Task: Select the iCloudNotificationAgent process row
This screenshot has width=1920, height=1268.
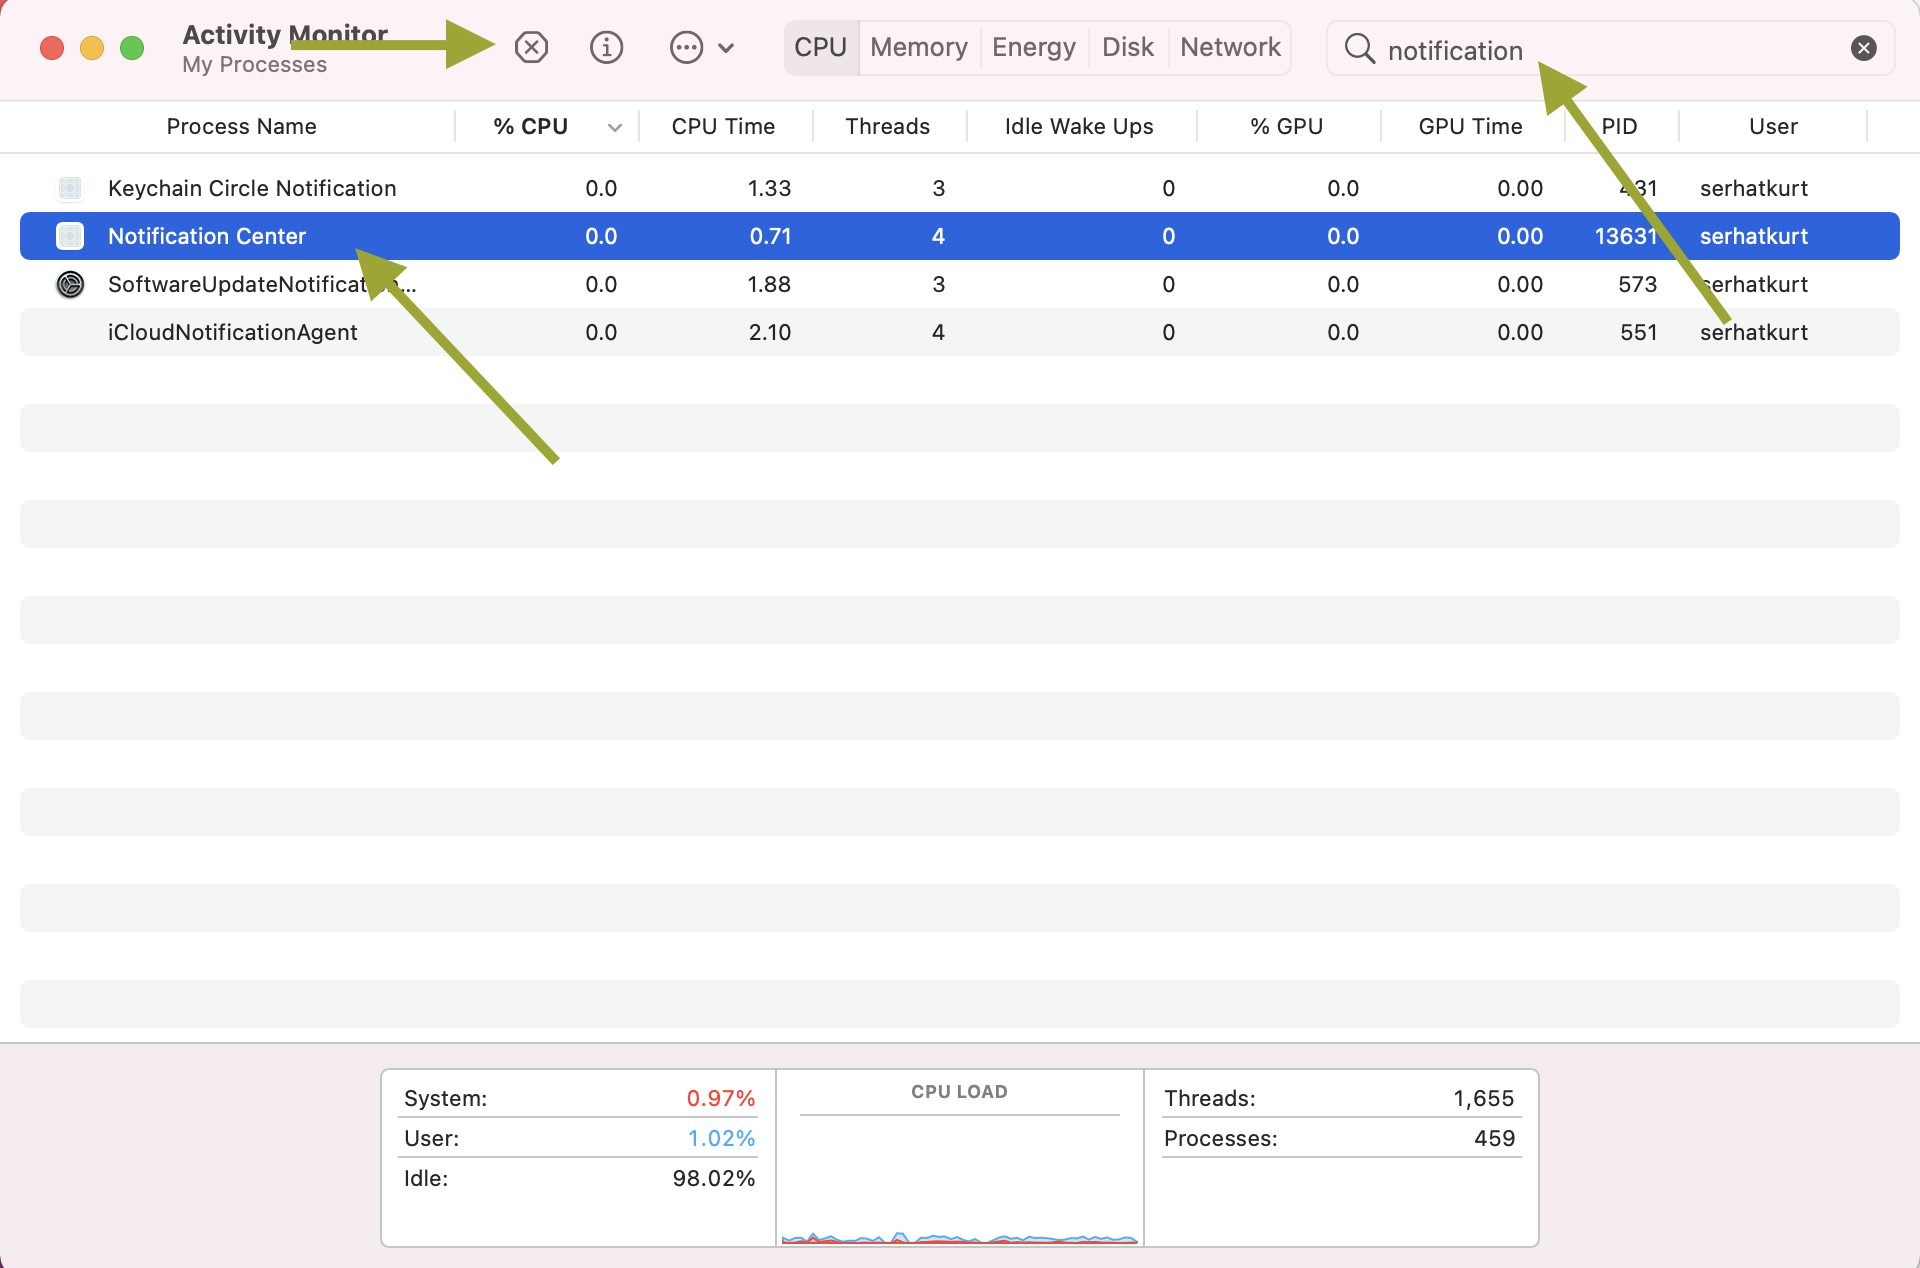Action: [960, 332]
